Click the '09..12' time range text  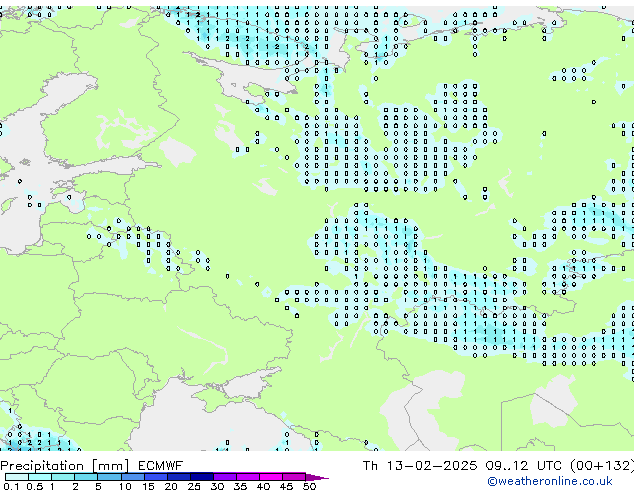[507, 466]
